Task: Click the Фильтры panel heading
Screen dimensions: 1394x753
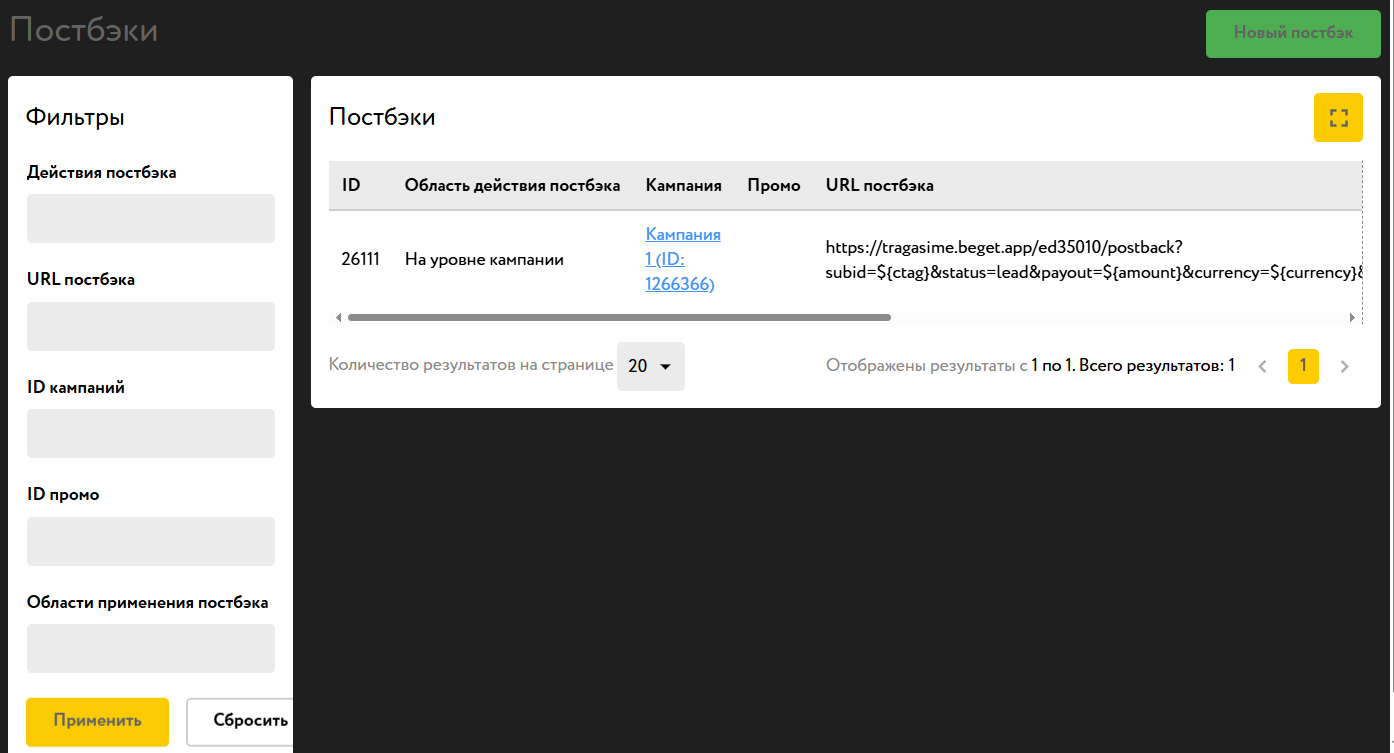Action: click(x=75, y=117)
